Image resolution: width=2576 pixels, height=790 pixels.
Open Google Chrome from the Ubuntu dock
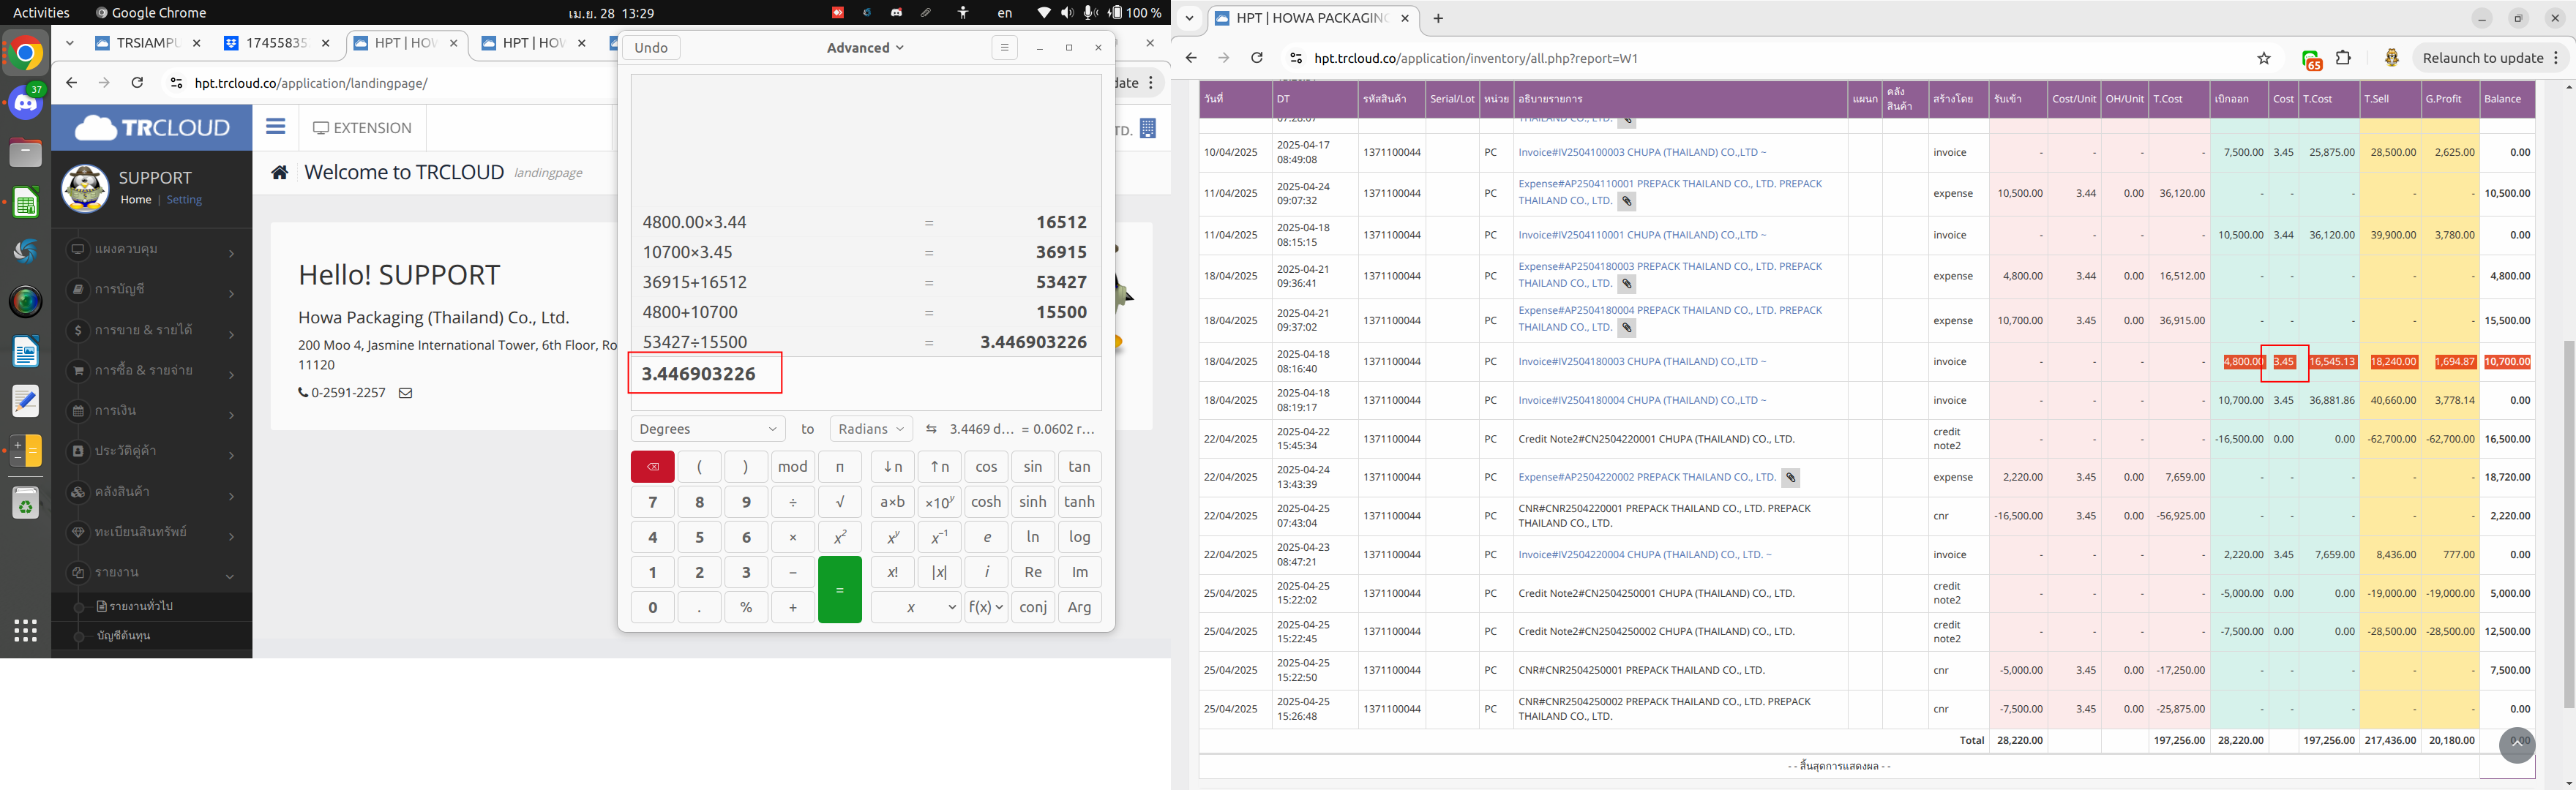pos(26,53)
